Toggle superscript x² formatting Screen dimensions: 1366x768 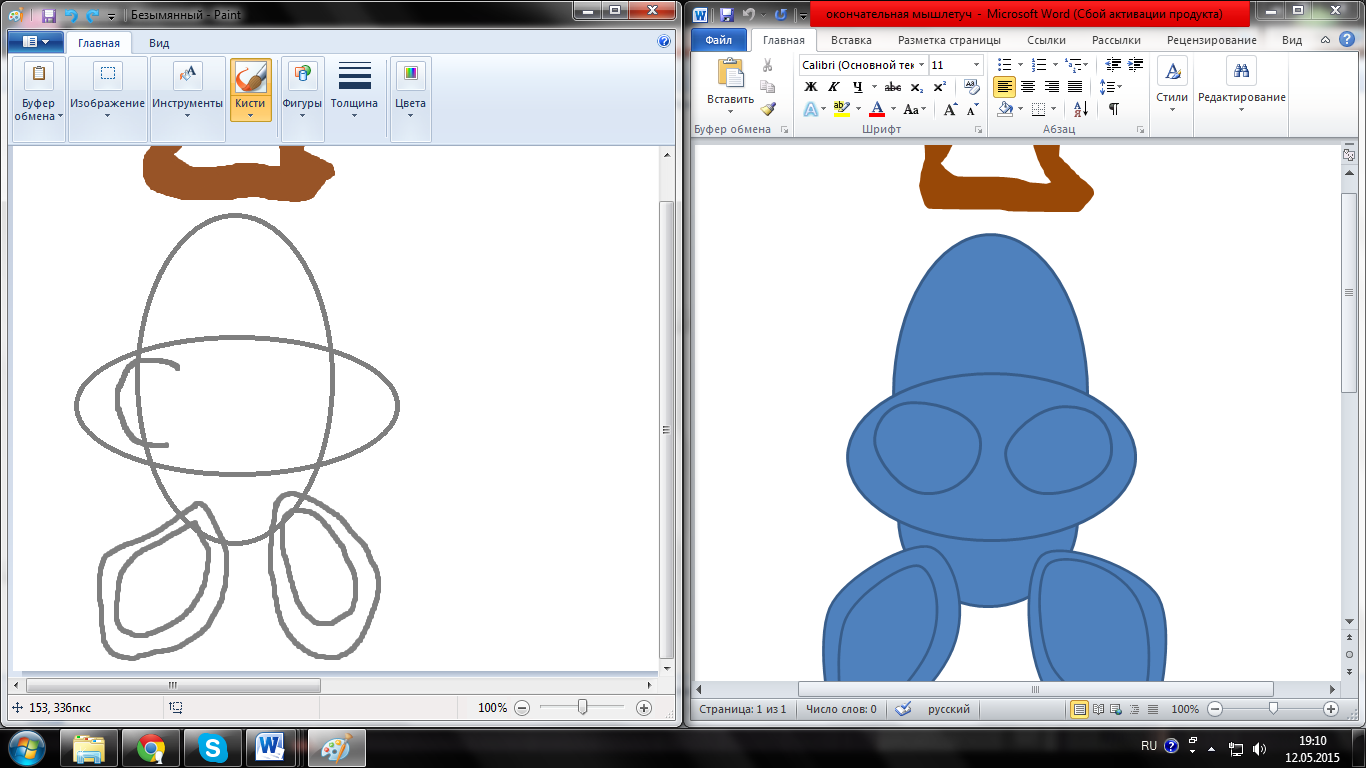tap(940, 87)
